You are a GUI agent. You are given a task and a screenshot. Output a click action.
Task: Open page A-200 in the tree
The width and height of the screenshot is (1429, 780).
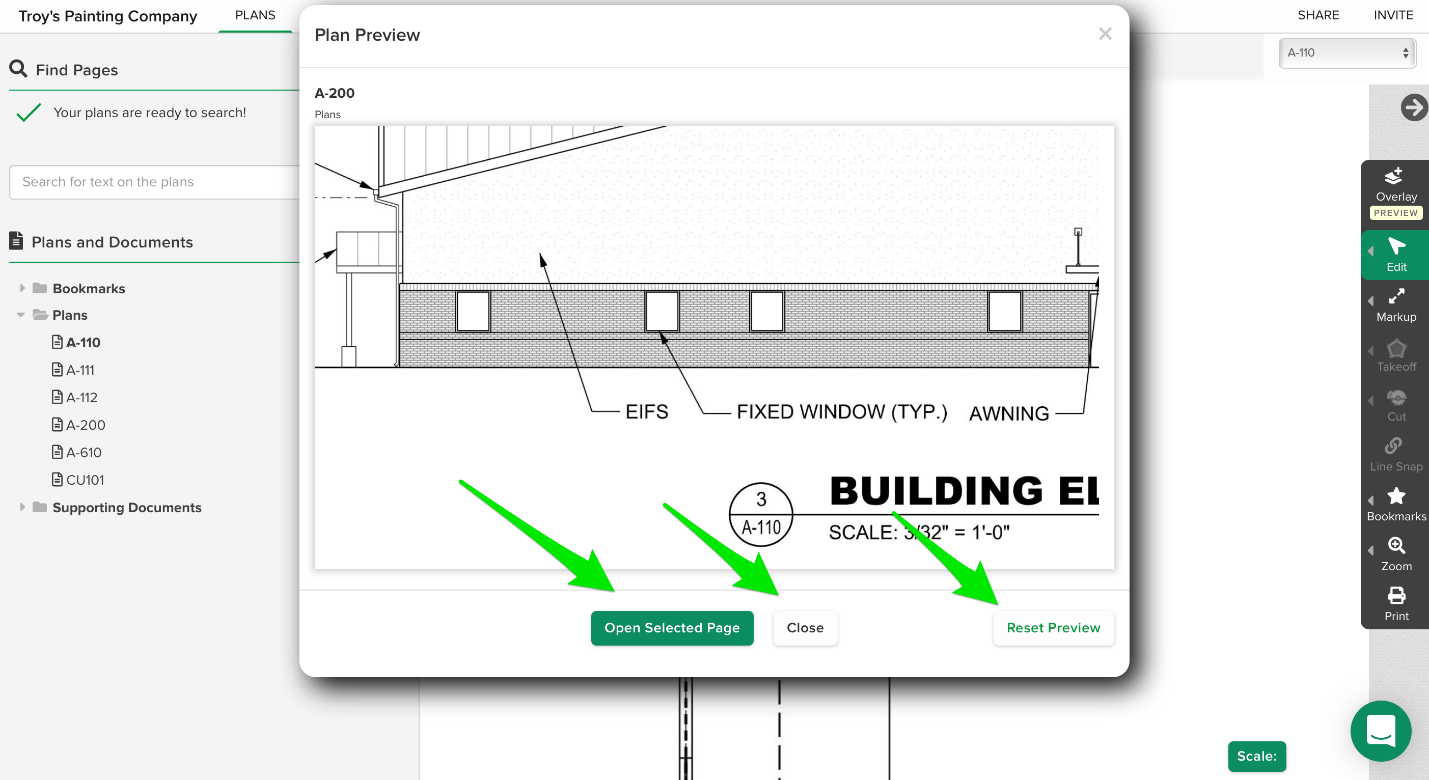86,425
